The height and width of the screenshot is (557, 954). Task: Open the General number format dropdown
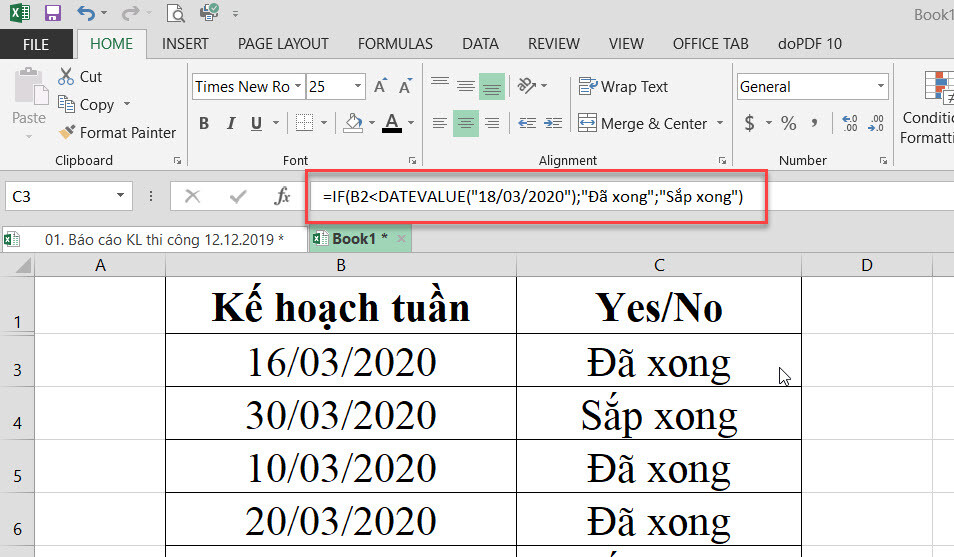coord(880,86)
